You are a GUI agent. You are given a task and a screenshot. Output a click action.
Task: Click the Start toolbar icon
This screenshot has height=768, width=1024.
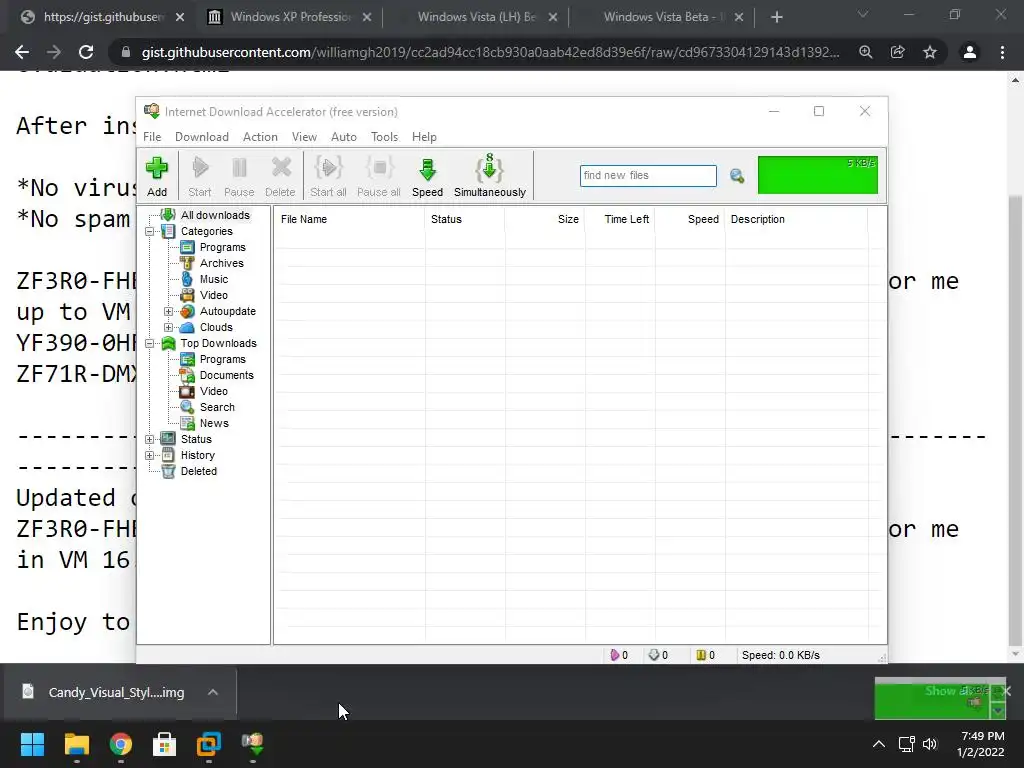(200, 176)
